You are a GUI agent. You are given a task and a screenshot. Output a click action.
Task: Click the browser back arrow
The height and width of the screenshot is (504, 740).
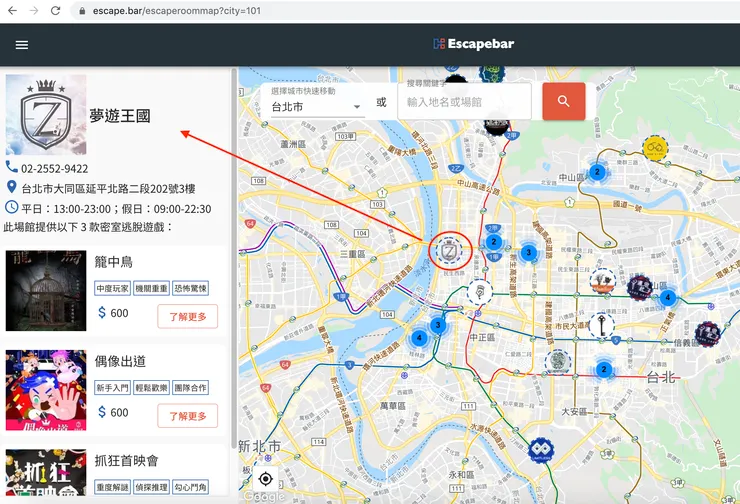(12, 10)
